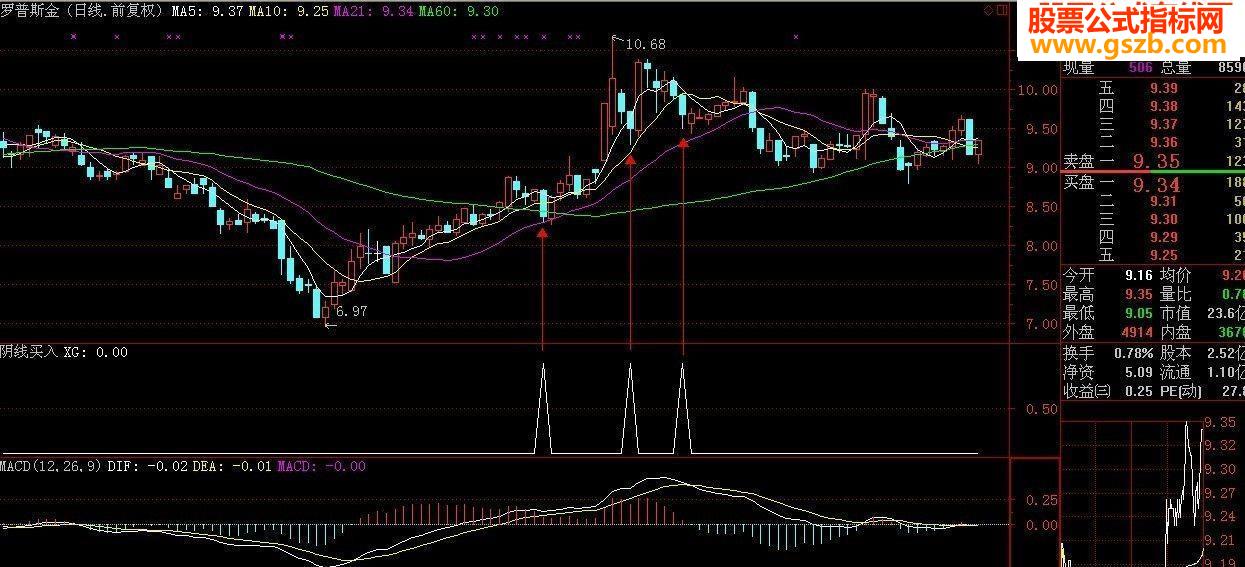Click the 换手 turnover rate 0.78%
Screen dimensions: 1245x567
pyautogui.click(x=1134, y=353)
